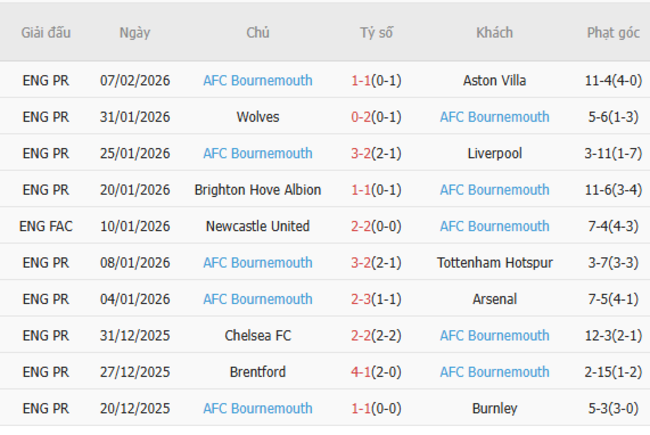
Task: Click the date 25/01/2026
Action: (135, 153)
